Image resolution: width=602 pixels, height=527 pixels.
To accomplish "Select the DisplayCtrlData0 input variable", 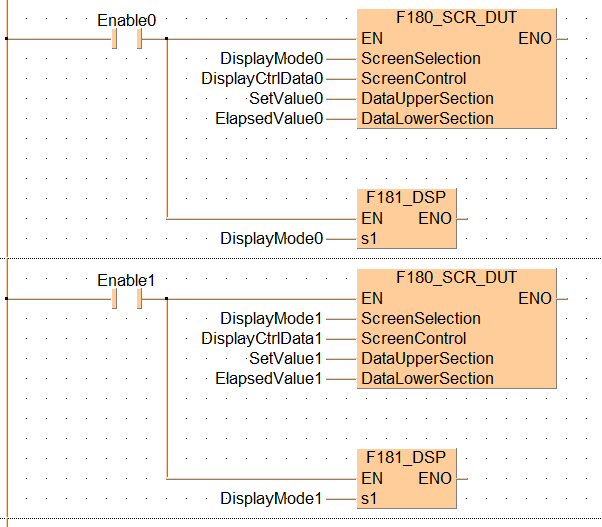I will click(x=263, y=78).
